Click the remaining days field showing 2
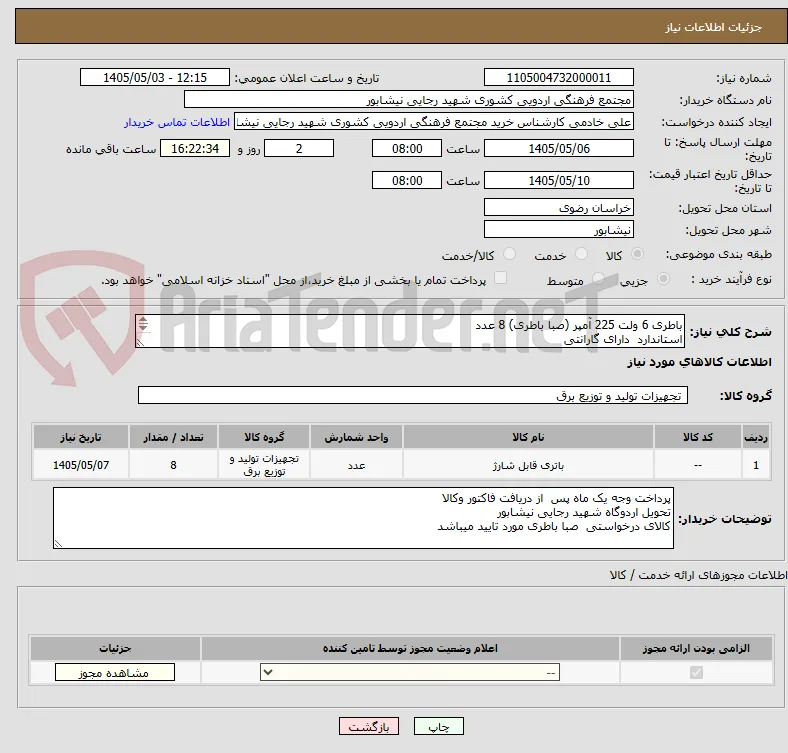Image resolution: width=788 pixels, height=753 pixels. [x=299, y=148]
